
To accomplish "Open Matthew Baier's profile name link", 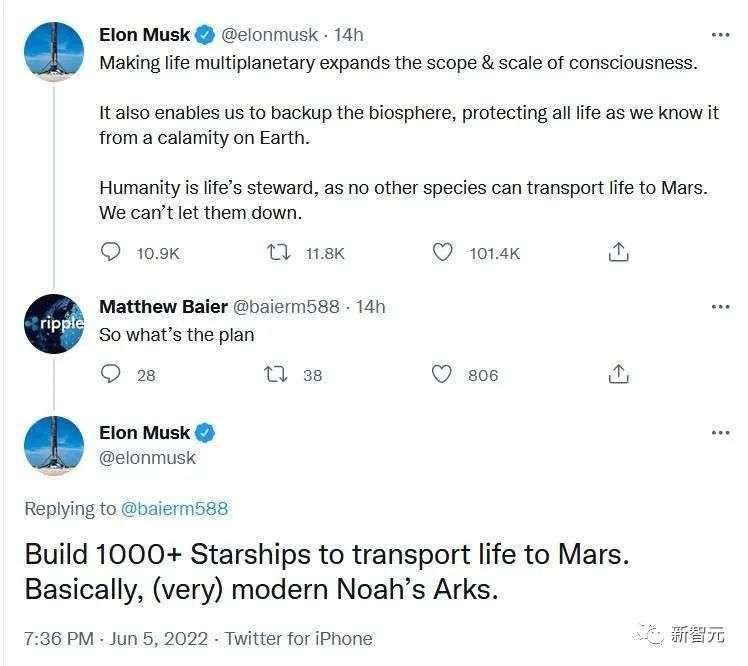I will [163, 306].
